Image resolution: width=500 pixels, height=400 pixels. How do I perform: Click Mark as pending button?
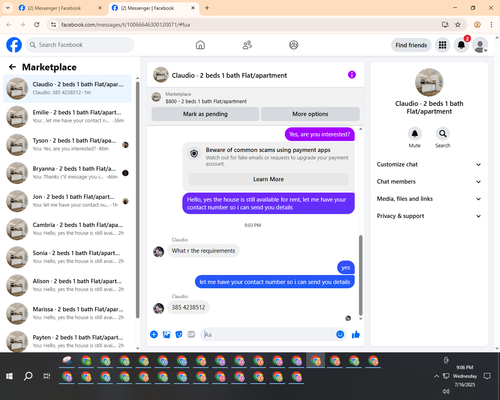[205, 114]
